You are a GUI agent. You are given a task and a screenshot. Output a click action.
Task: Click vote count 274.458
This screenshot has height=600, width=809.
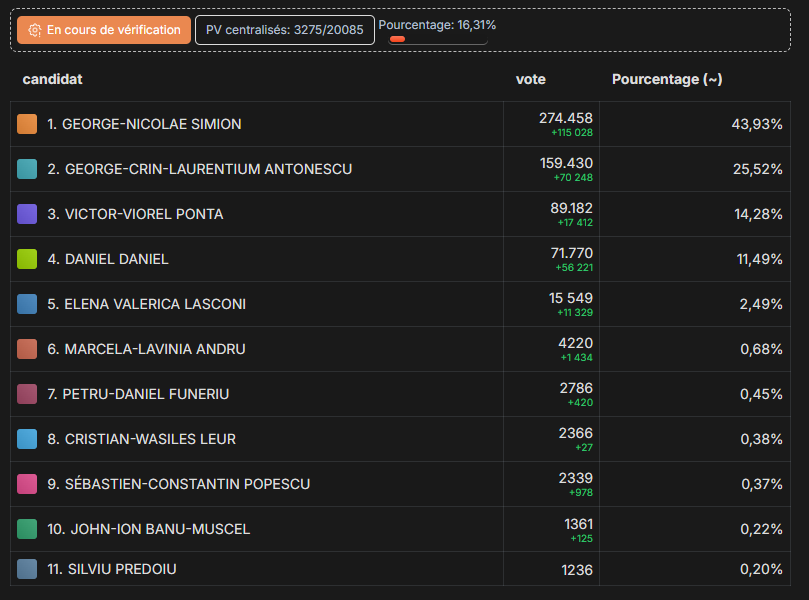pos(565,118)
